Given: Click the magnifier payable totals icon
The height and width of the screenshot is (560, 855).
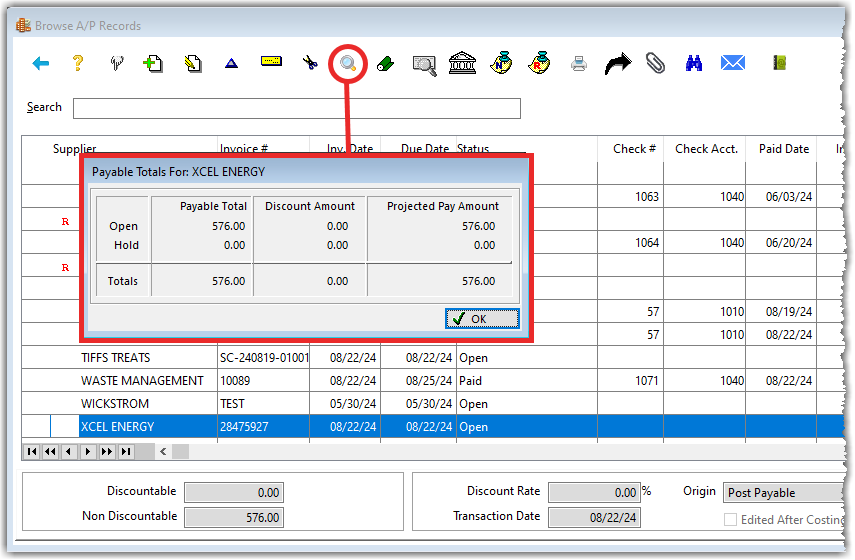Looking at the screenshot, I should (348, 64).
